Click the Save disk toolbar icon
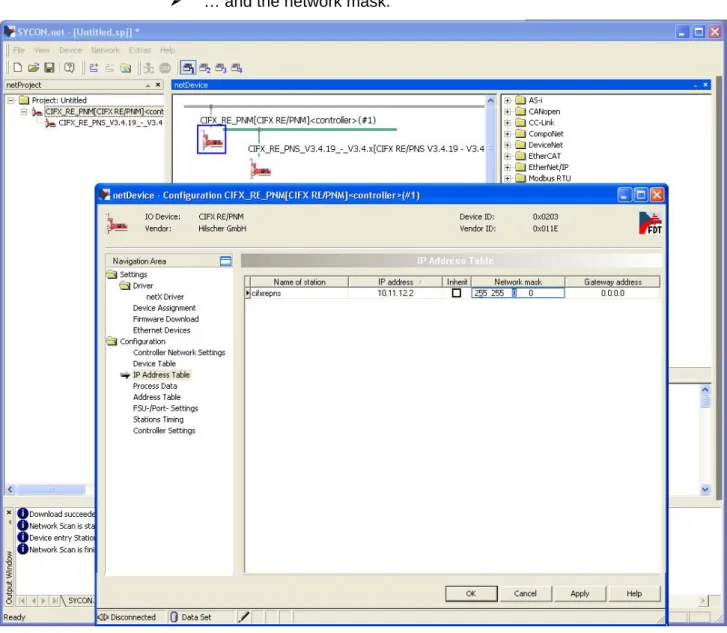 click(49, 68)
